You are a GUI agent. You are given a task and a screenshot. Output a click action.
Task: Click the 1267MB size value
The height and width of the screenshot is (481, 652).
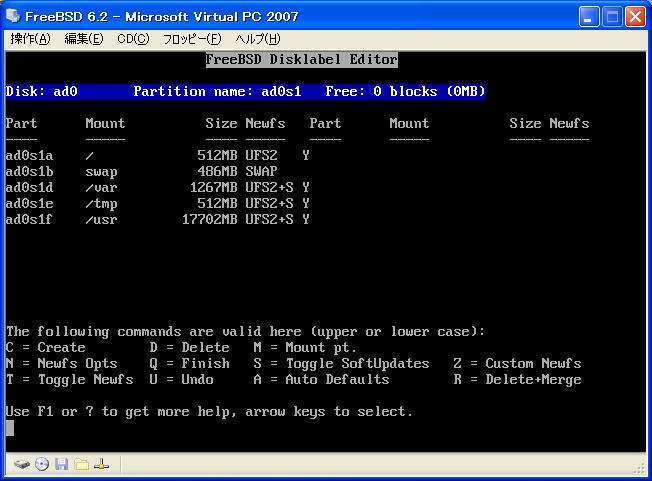213,187
